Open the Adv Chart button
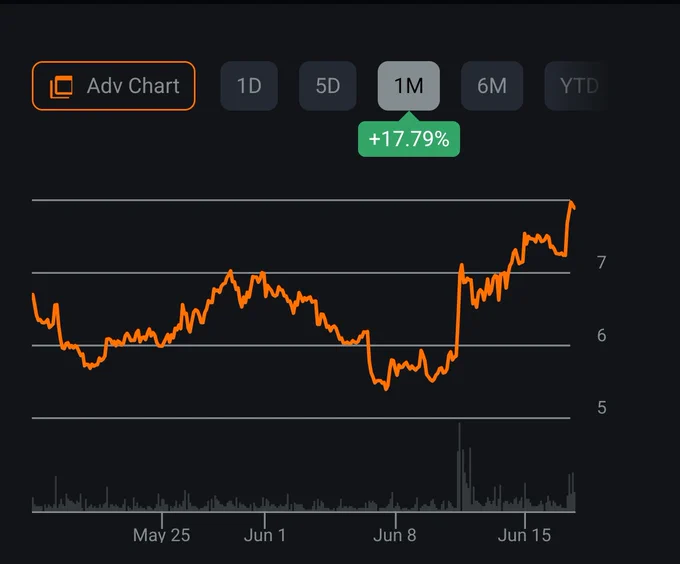 pyautogui.click(x=114, y=86)
